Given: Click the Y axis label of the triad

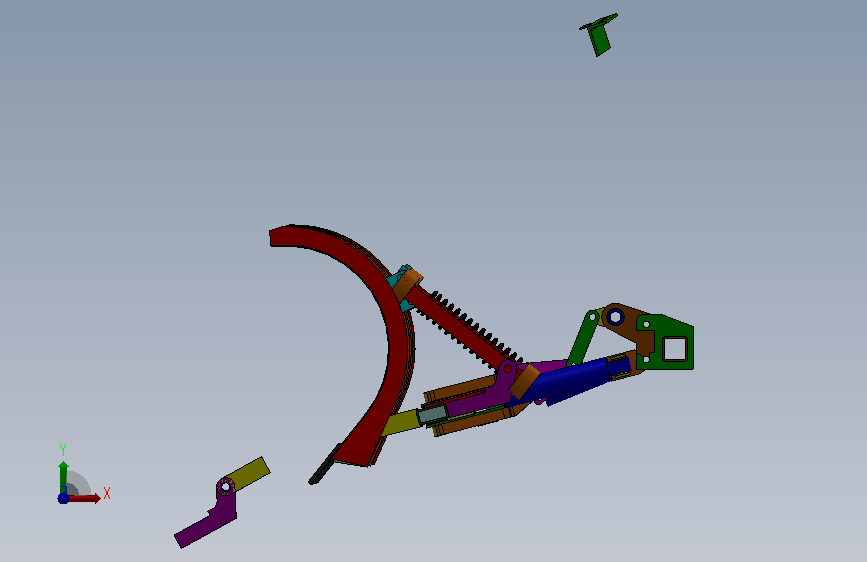Looking at the screenshot, I should [63, 449].
